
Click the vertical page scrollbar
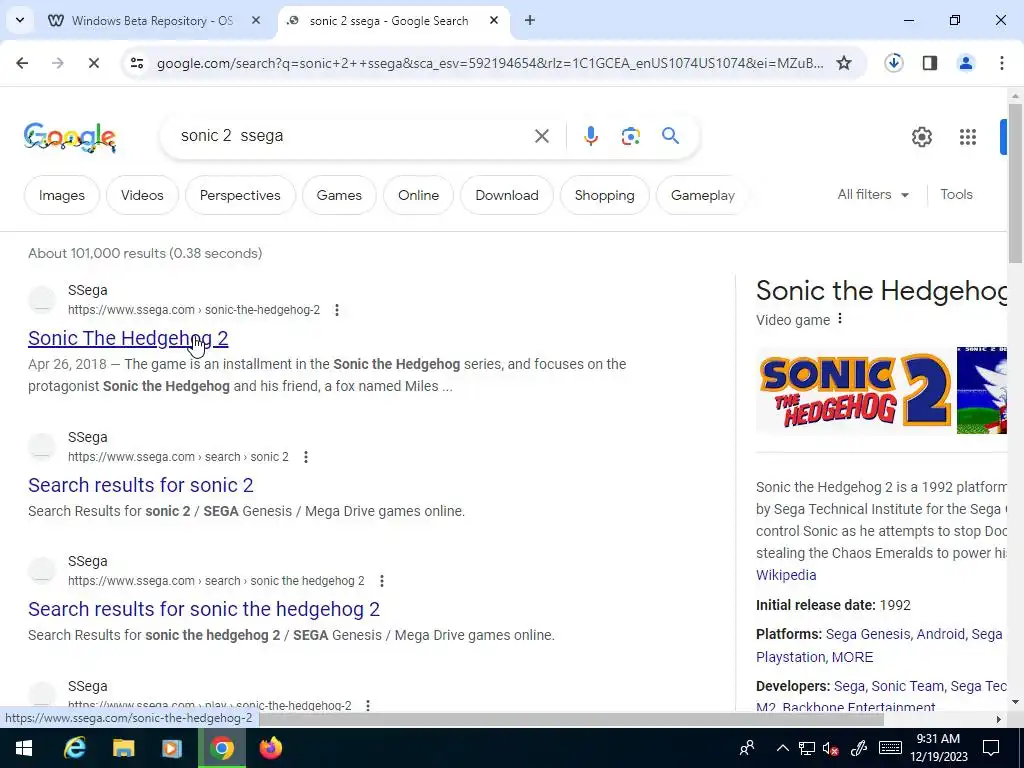coord(1015,183)
